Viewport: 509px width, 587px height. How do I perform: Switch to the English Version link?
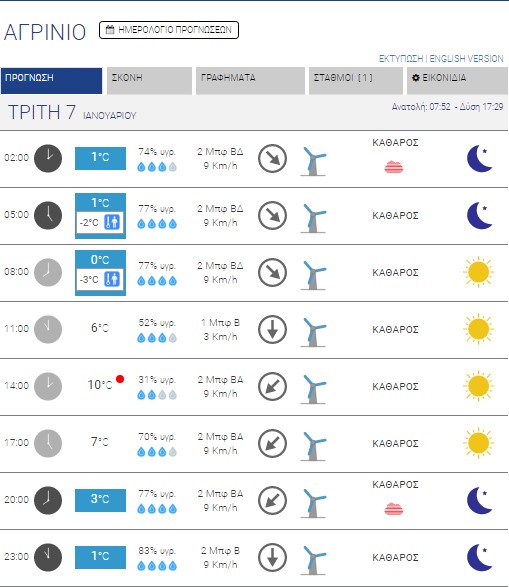pos(466,59)
